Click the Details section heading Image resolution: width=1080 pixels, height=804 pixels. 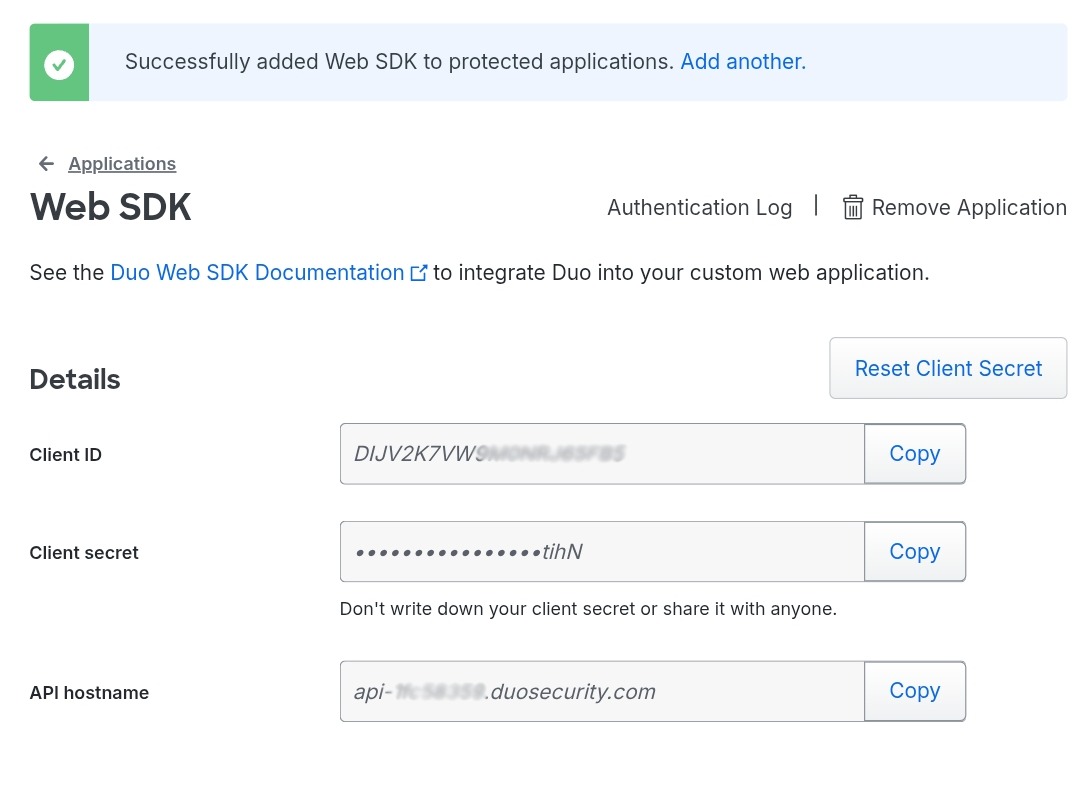click(x=74, y=380)
